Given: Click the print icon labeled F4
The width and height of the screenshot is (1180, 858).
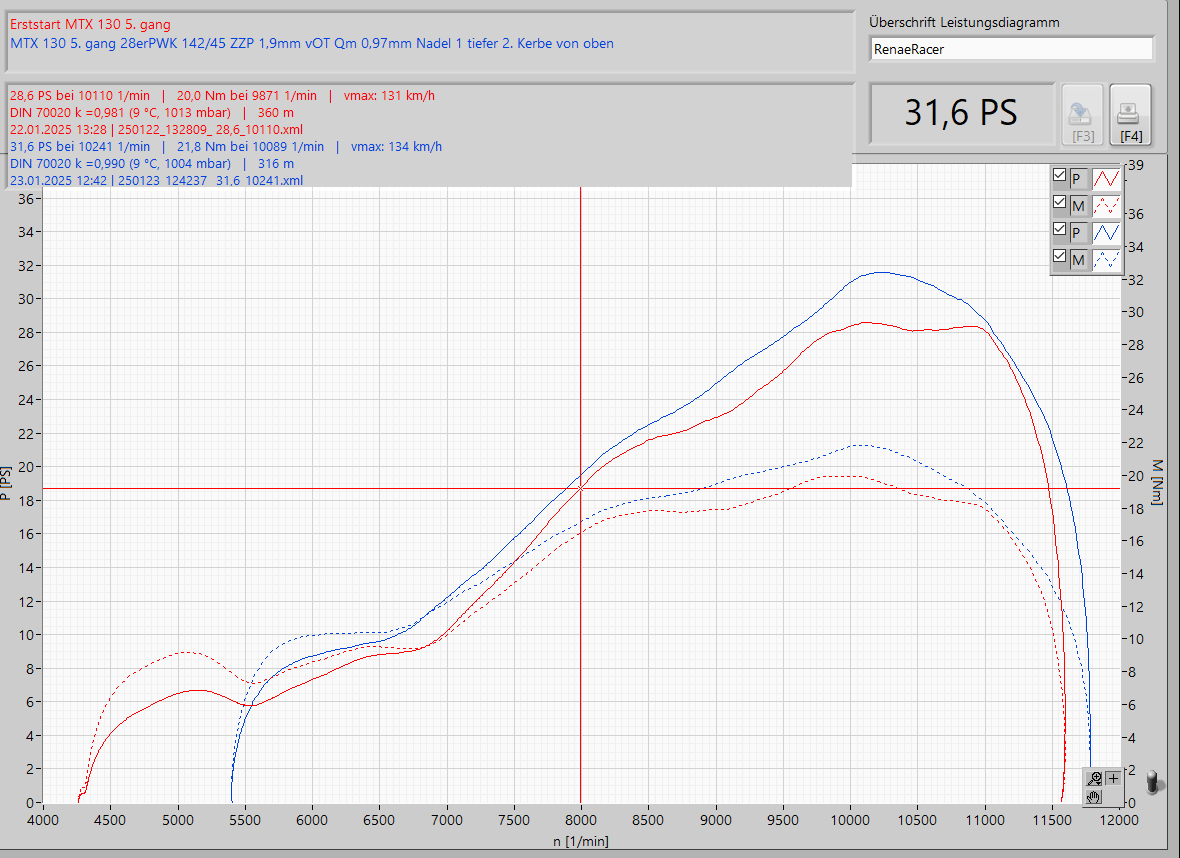Looking at the screenshot, I should (1130, 116).
